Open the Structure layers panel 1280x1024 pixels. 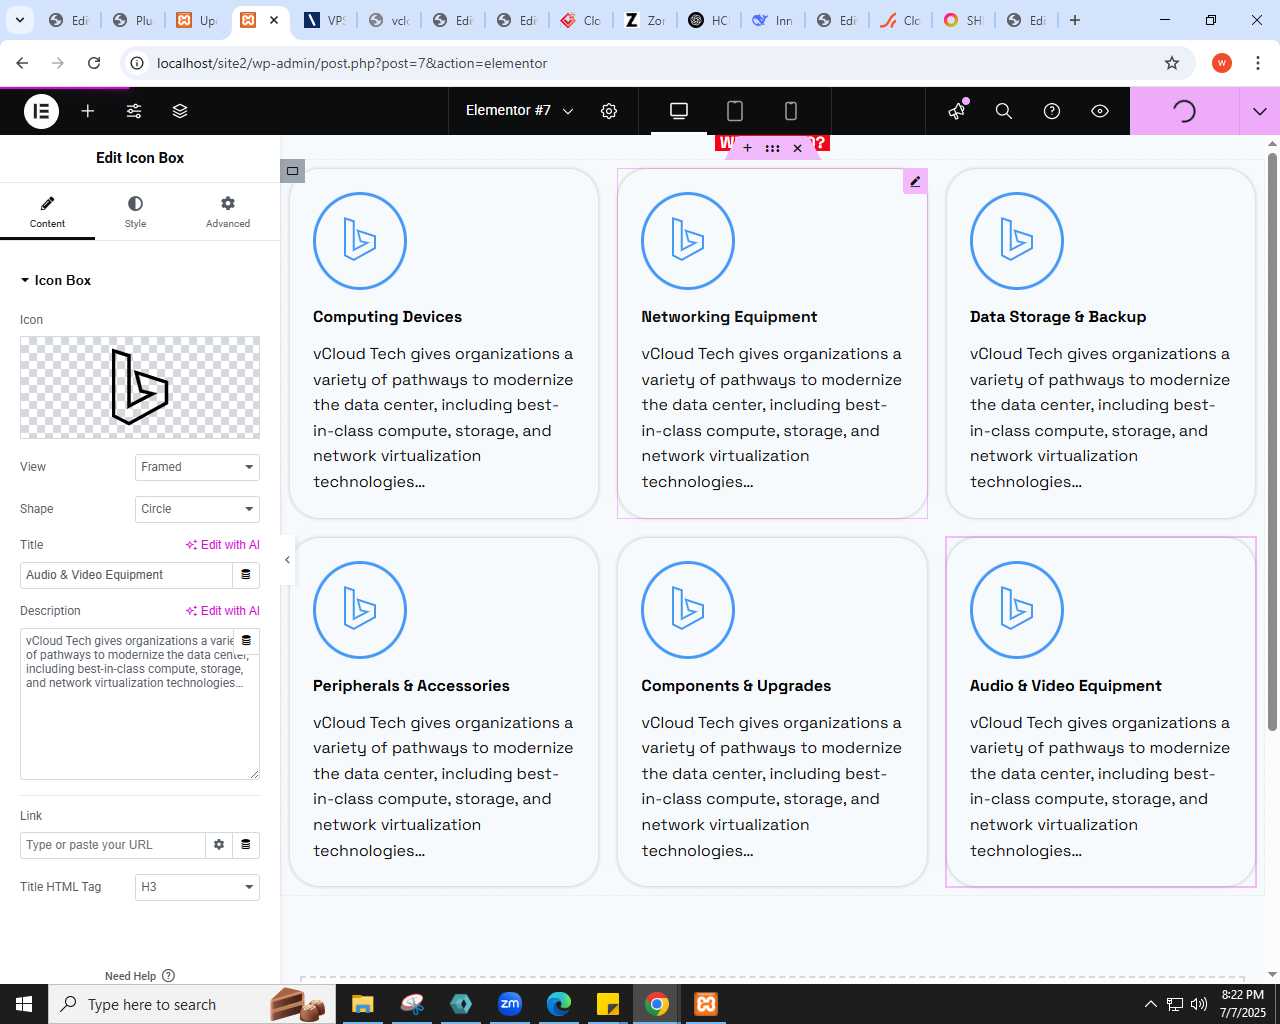pyautogui.click(x=180, y=111)
